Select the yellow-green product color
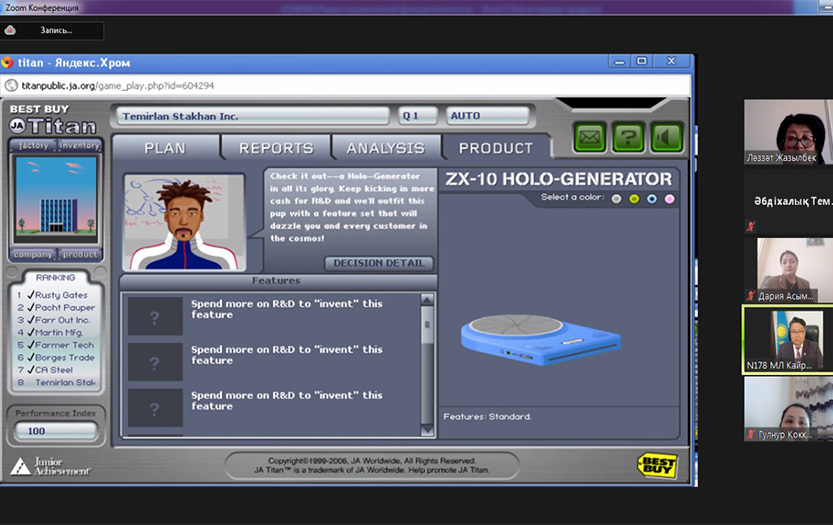Screen dimensions: 833x525 634,198
